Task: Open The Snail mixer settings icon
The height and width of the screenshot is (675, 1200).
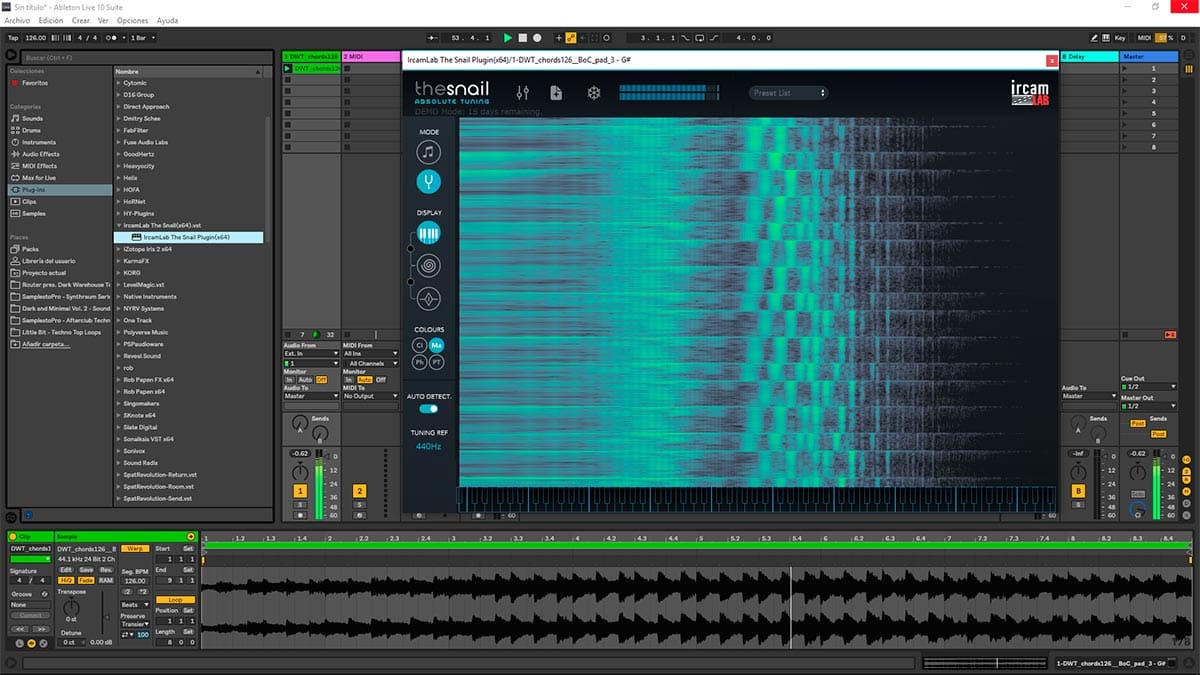Action: (522, 93)
